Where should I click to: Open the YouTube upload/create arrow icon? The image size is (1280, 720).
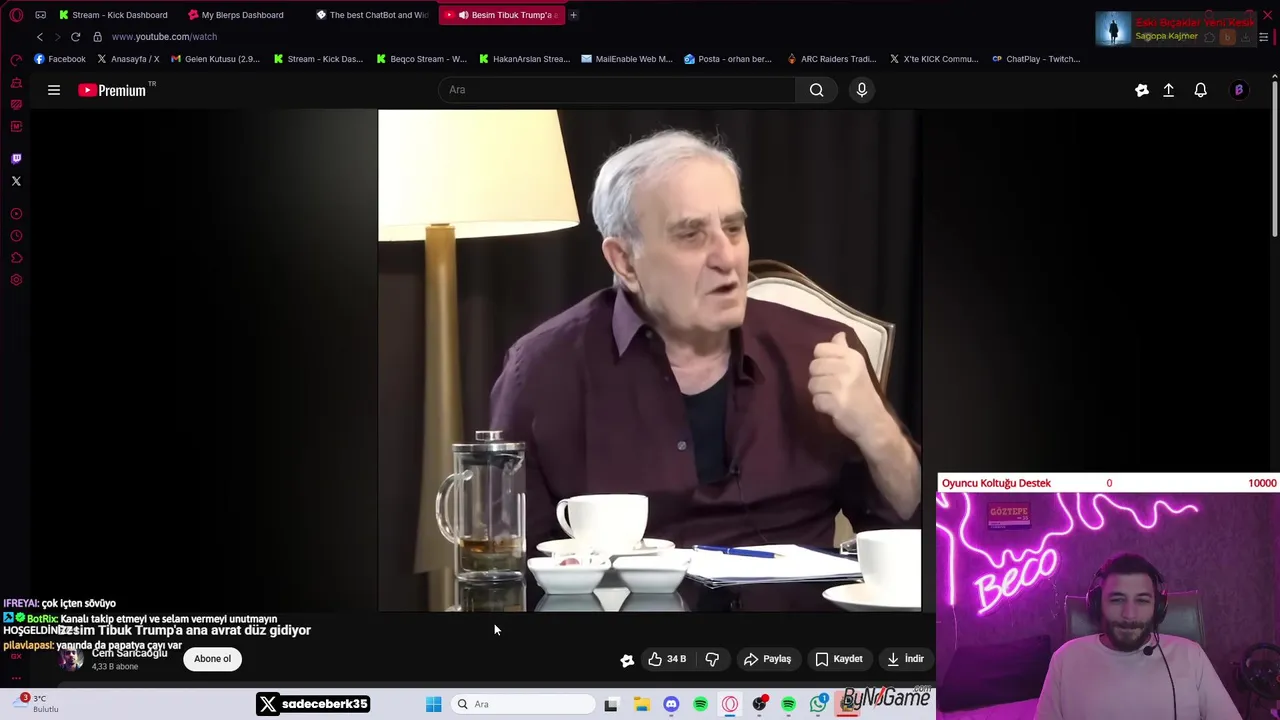(x=1168, y=90)
